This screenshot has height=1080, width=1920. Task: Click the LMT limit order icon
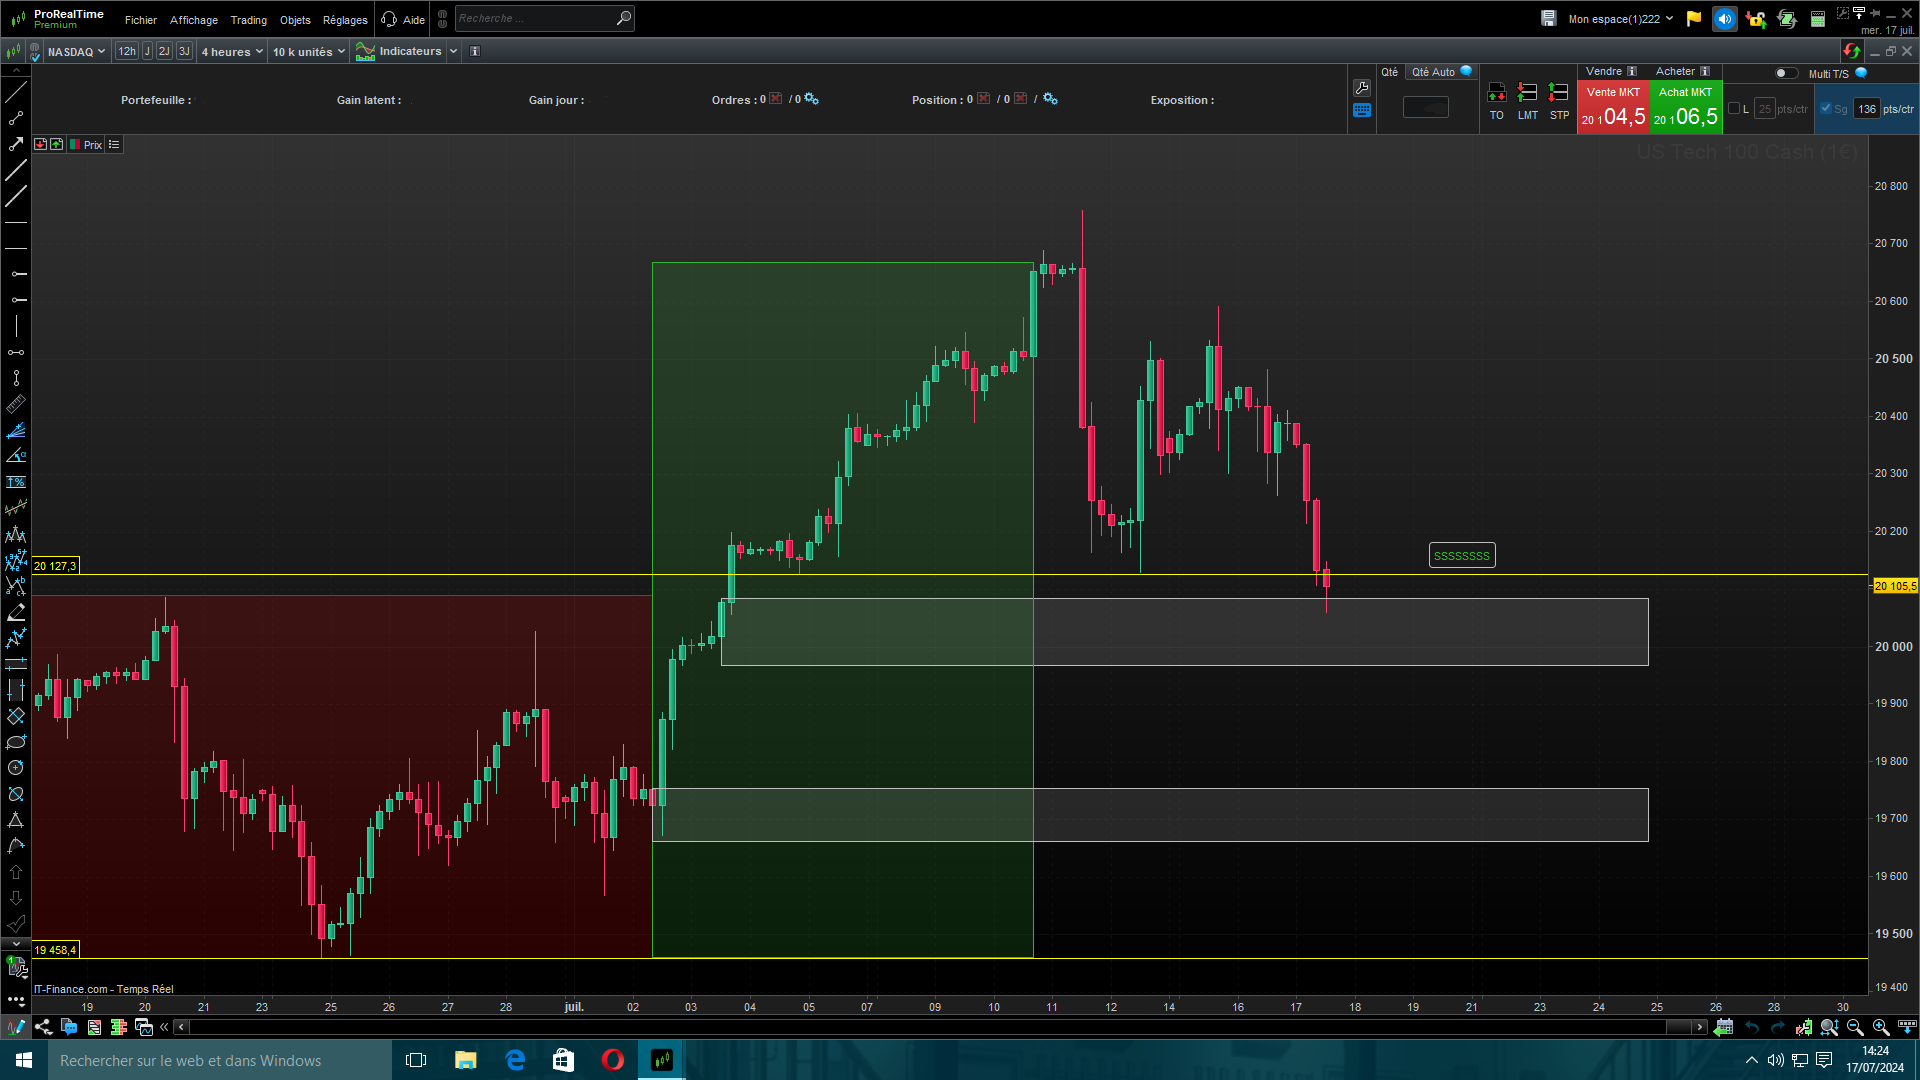[1527, 93]
